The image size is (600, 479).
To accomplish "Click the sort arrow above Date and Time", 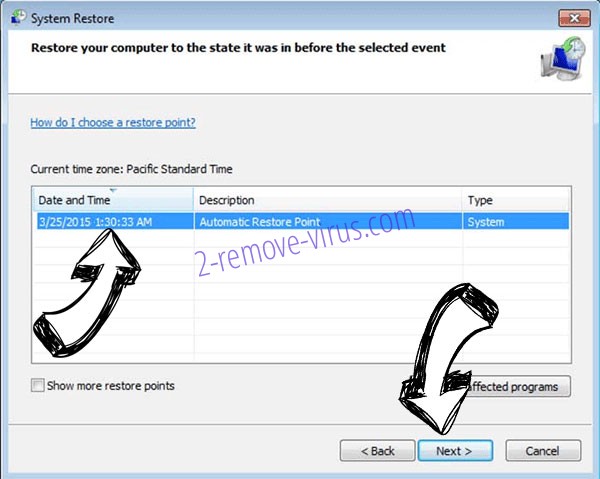I will [113, 190].
